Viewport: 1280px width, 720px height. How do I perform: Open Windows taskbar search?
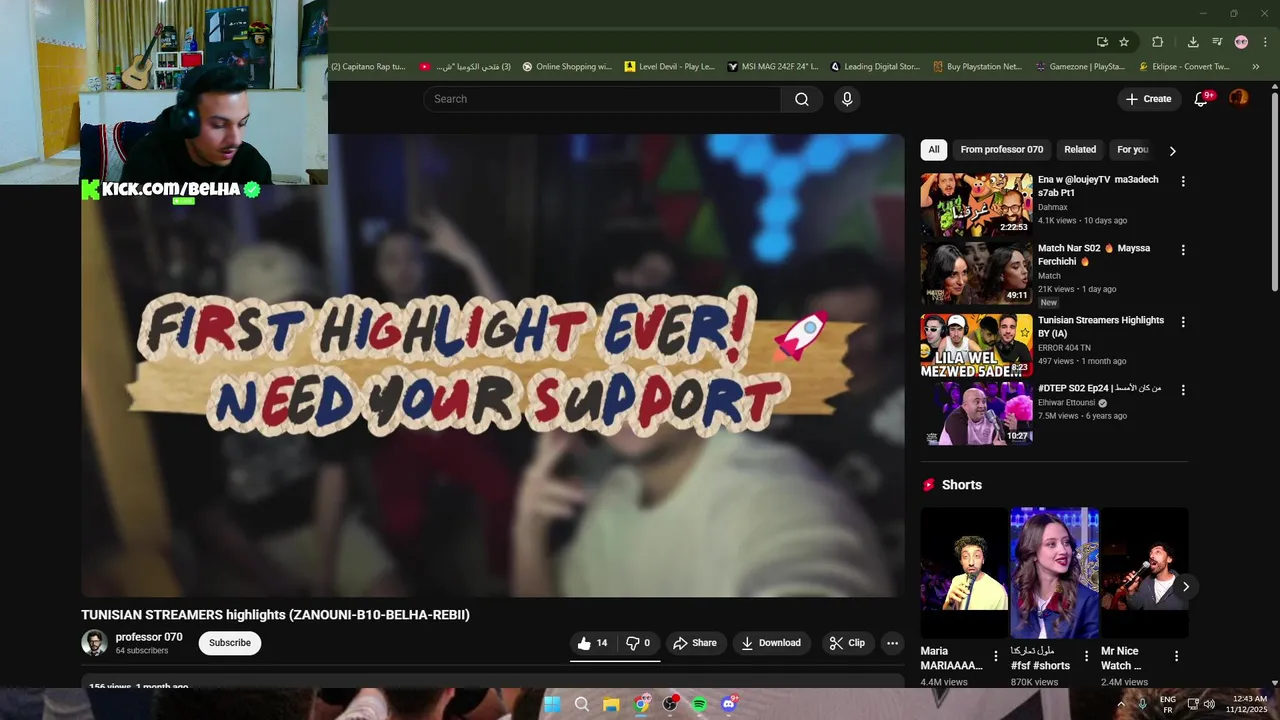pos(581,704)
